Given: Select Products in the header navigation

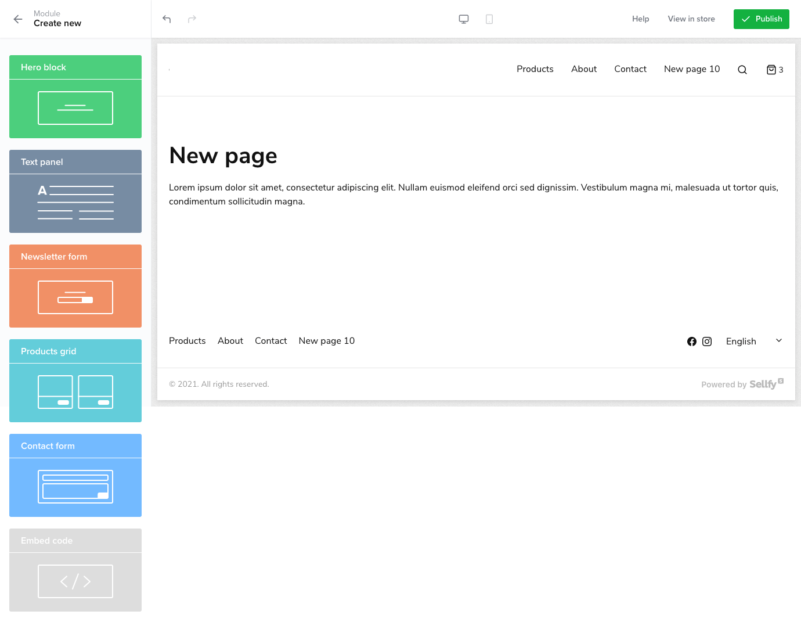Looking at the screenshot, I should point(535,69).
